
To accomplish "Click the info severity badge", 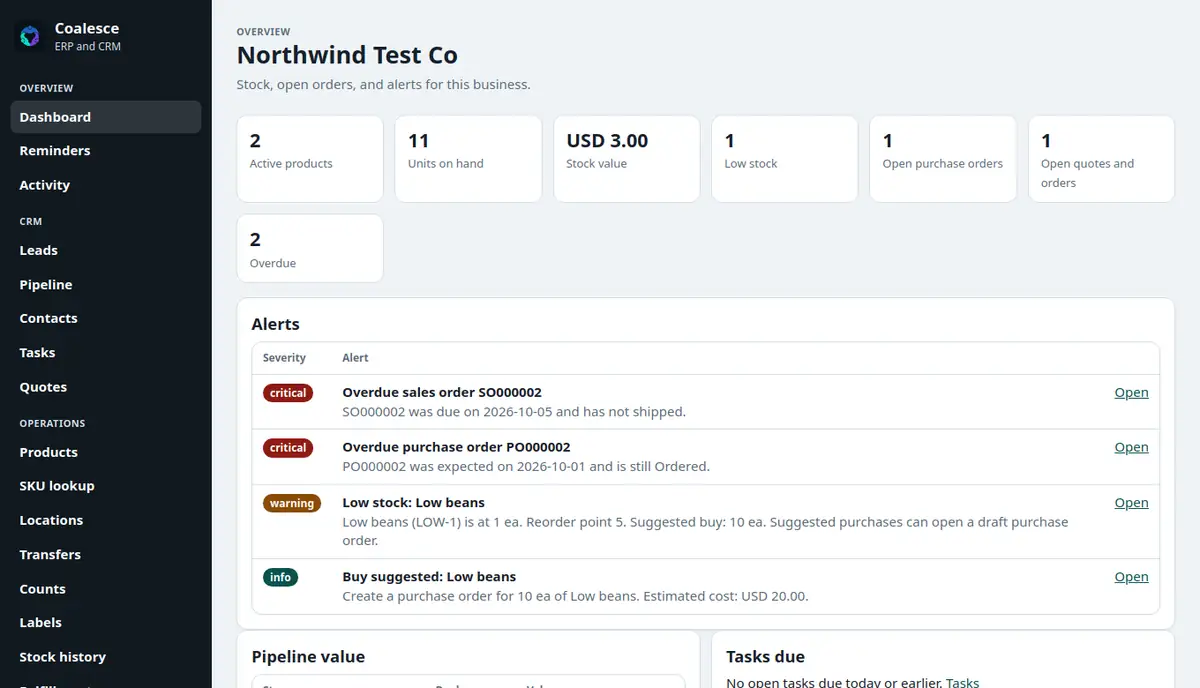I will (x=280, y=577).
